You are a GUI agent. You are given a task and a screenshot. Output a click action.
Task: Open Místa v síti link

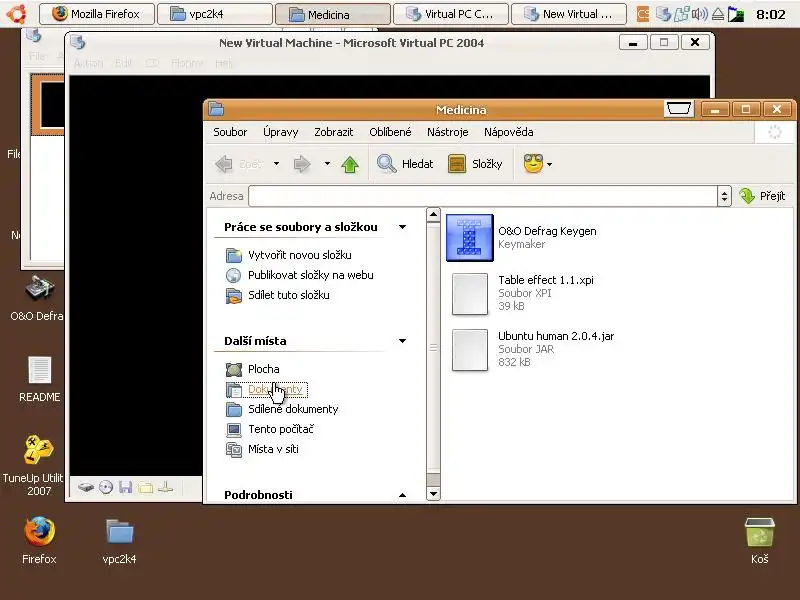[x=273, y=449]
